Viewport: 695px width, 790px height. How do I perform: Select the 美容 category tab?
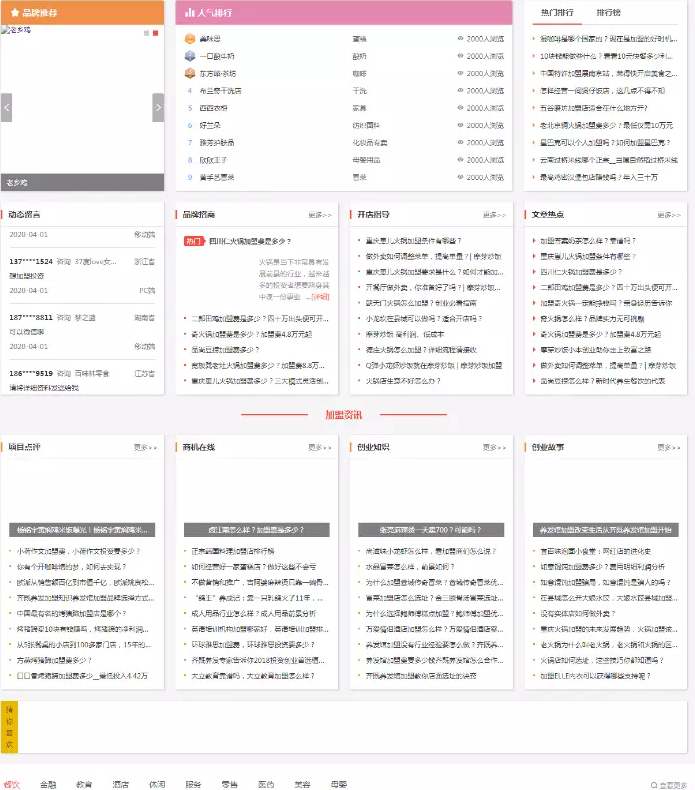coord(302,784)
